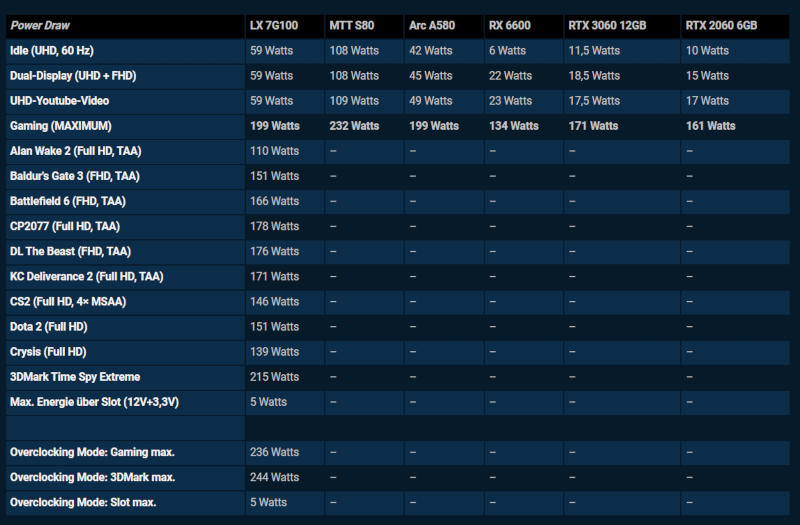
Task: Click the '109 Watts' YouTube video value
Action: point(354,101)
